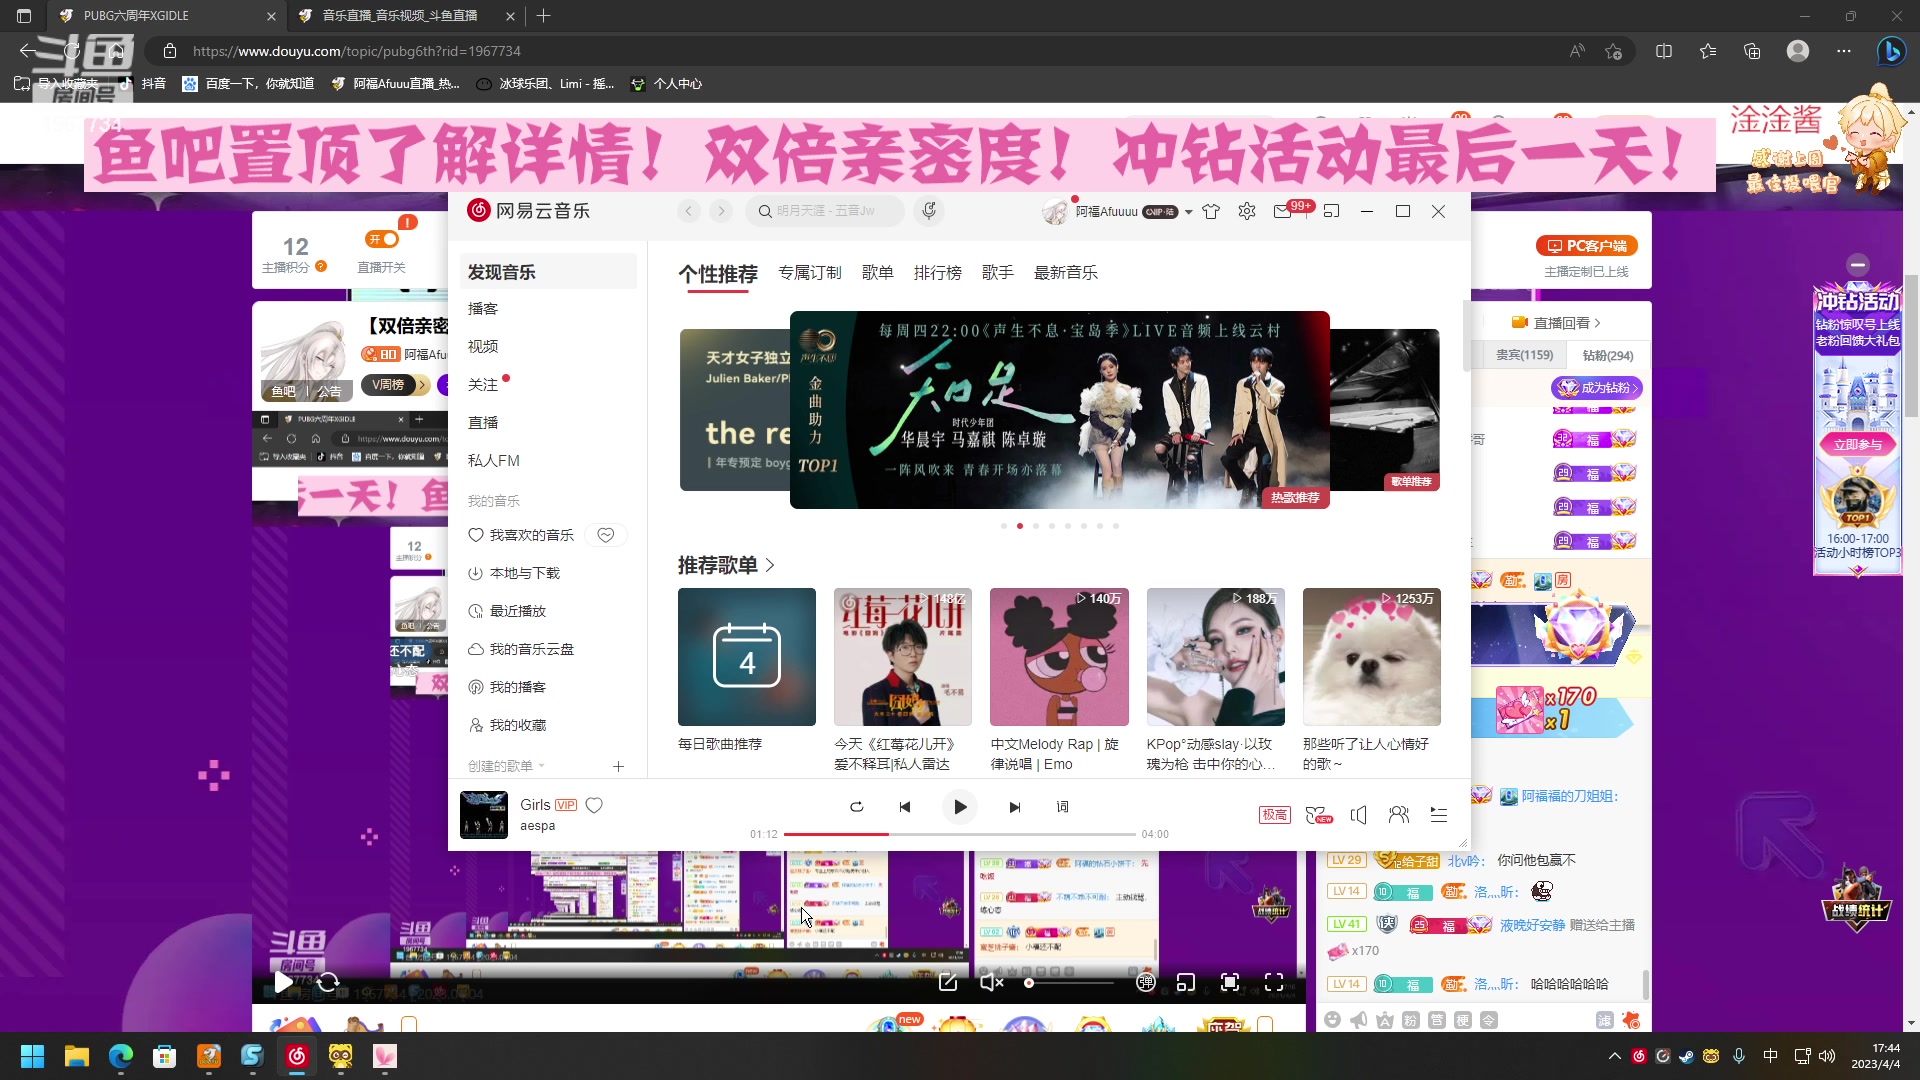Open the current playlist queue icon
The width and height of the screenshot is (1920, 1080).
pos(1439,815)
